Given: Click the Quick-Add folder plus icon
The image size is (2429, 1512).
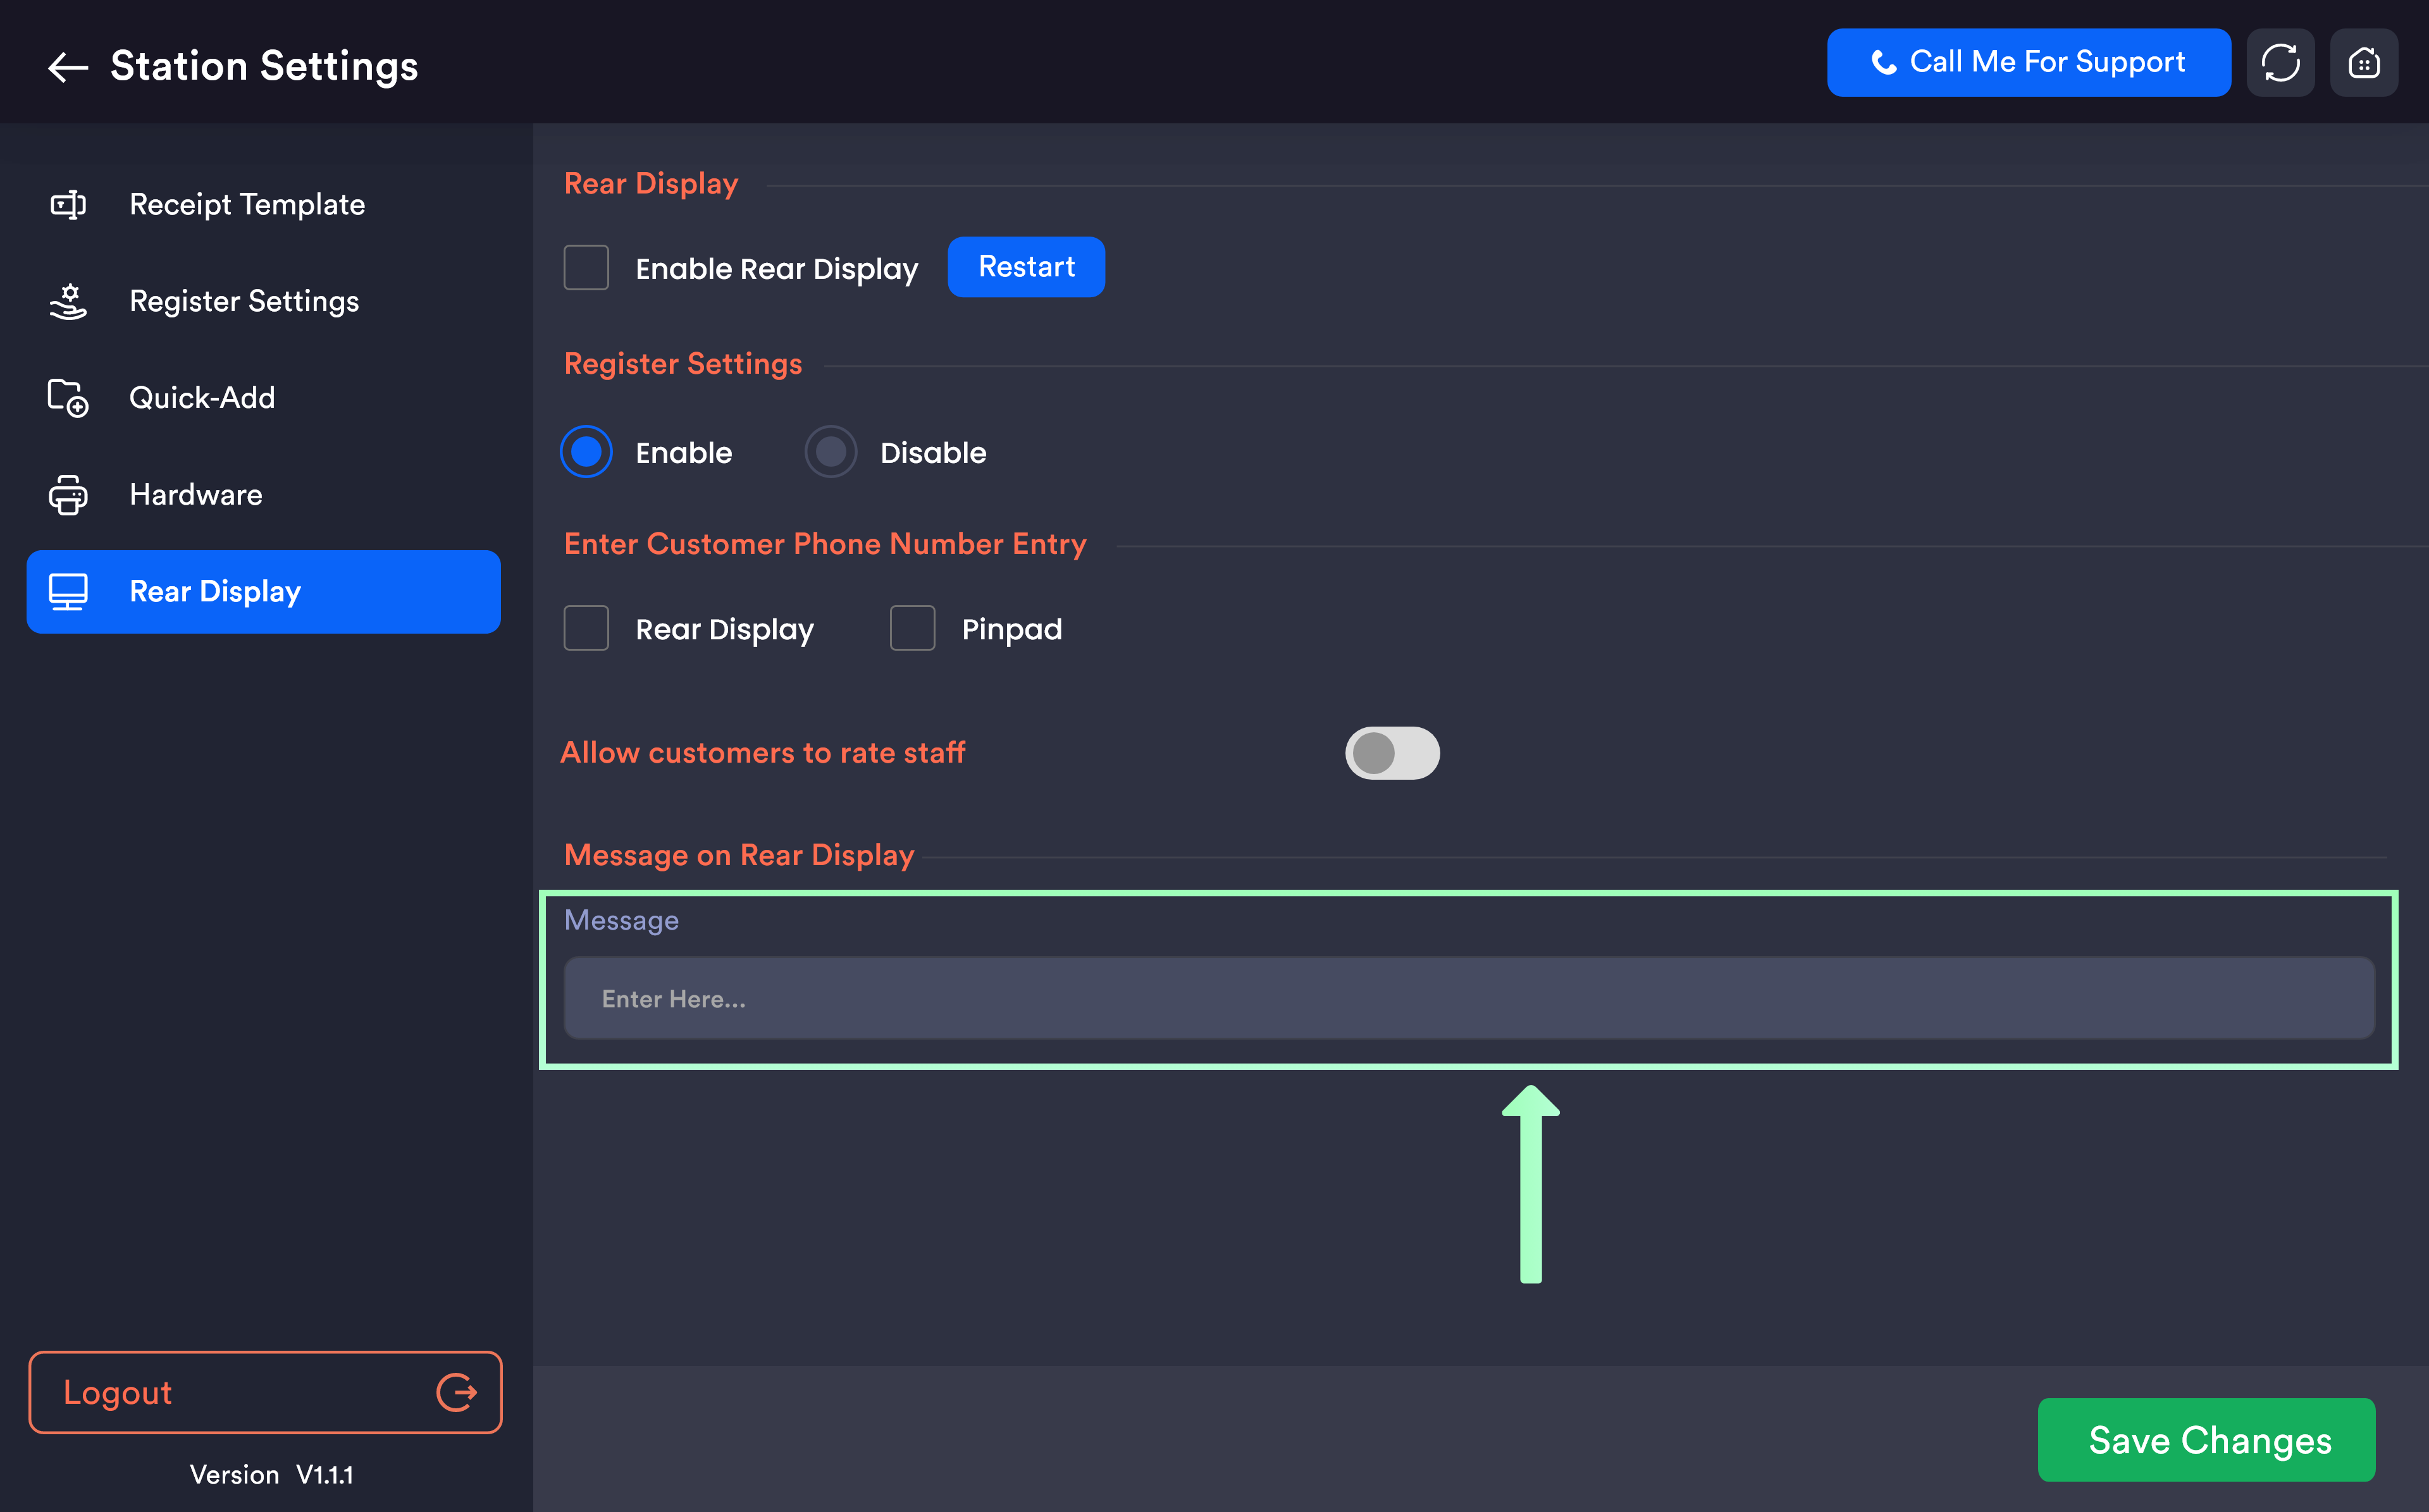Looking at the screenshot, I should [68, 398].
